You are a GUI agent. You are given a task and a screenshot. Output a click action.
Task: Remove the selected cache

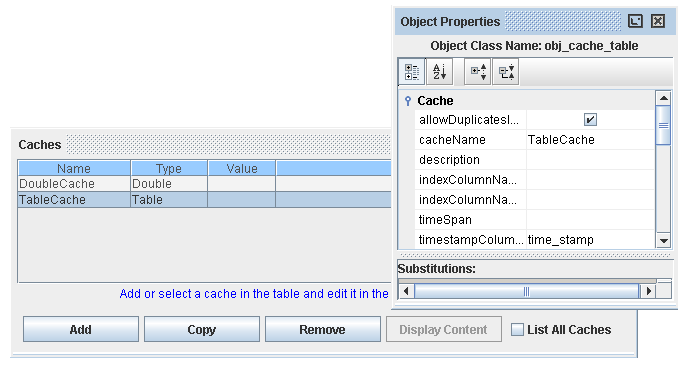pos(322,330)
